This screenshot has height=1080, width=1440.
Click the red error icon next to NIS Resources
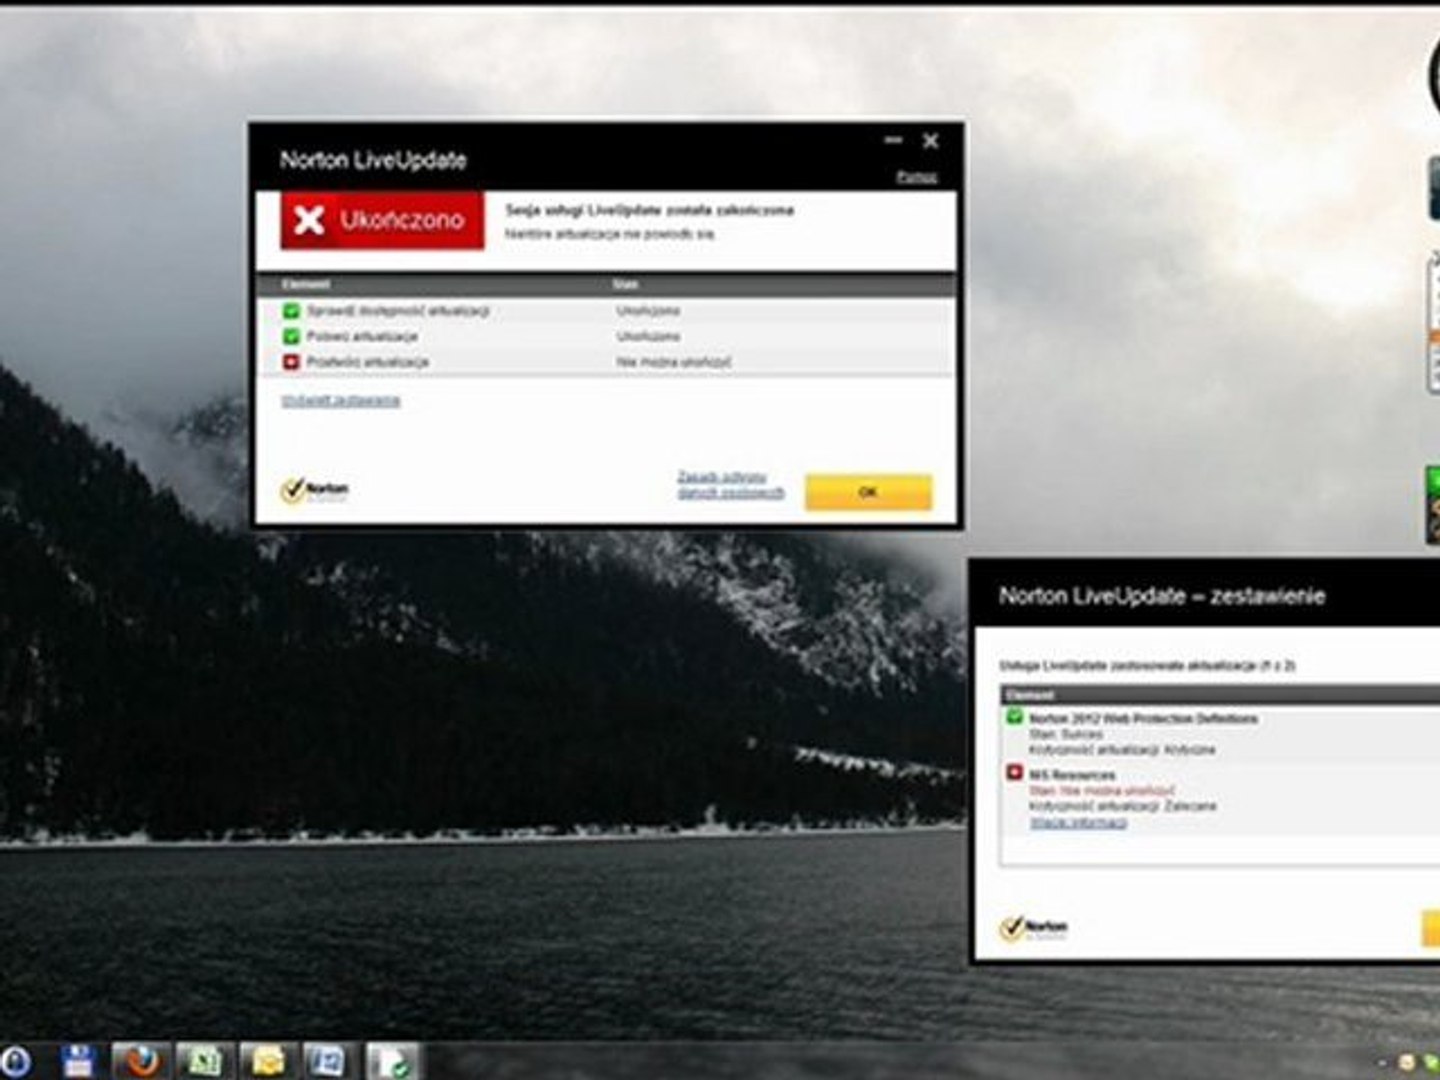(x=1014, y=774)
